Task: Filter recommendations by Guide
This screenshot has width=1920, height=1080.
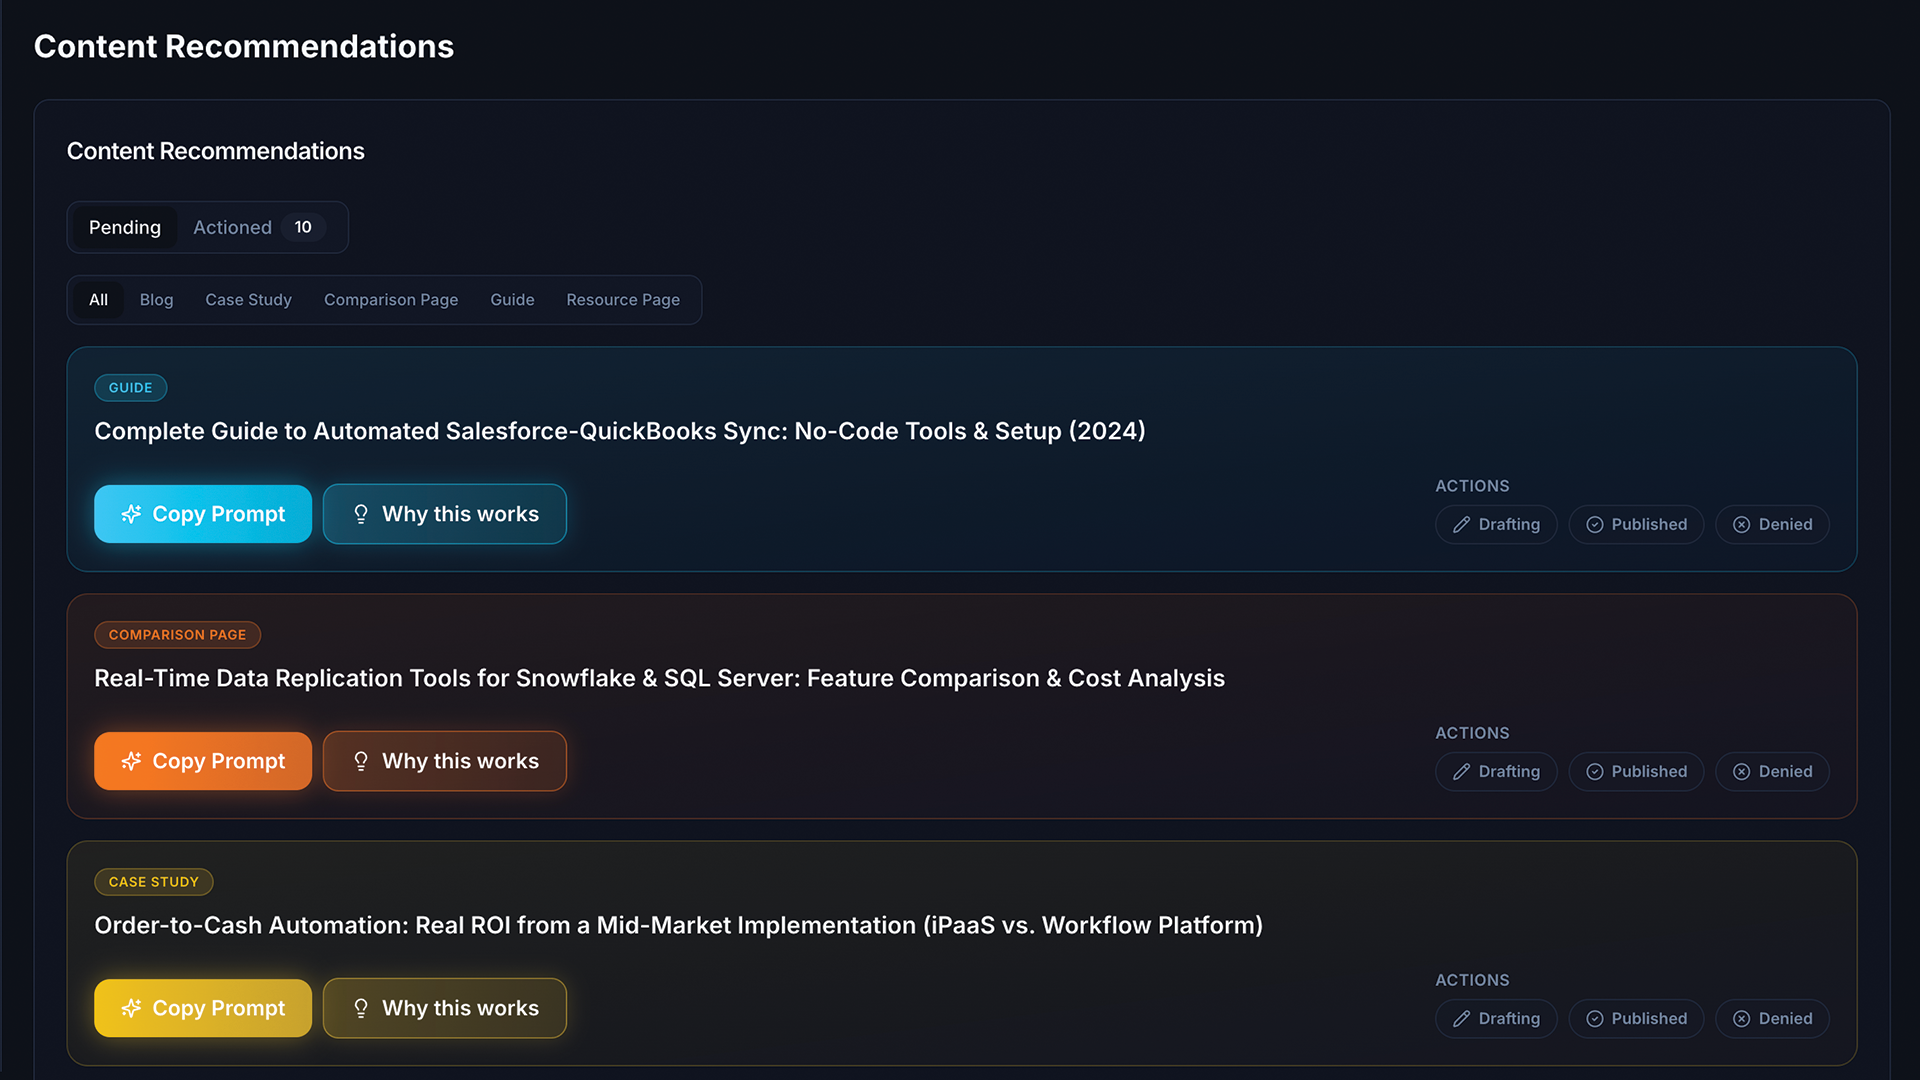Action: pos(512,300)
